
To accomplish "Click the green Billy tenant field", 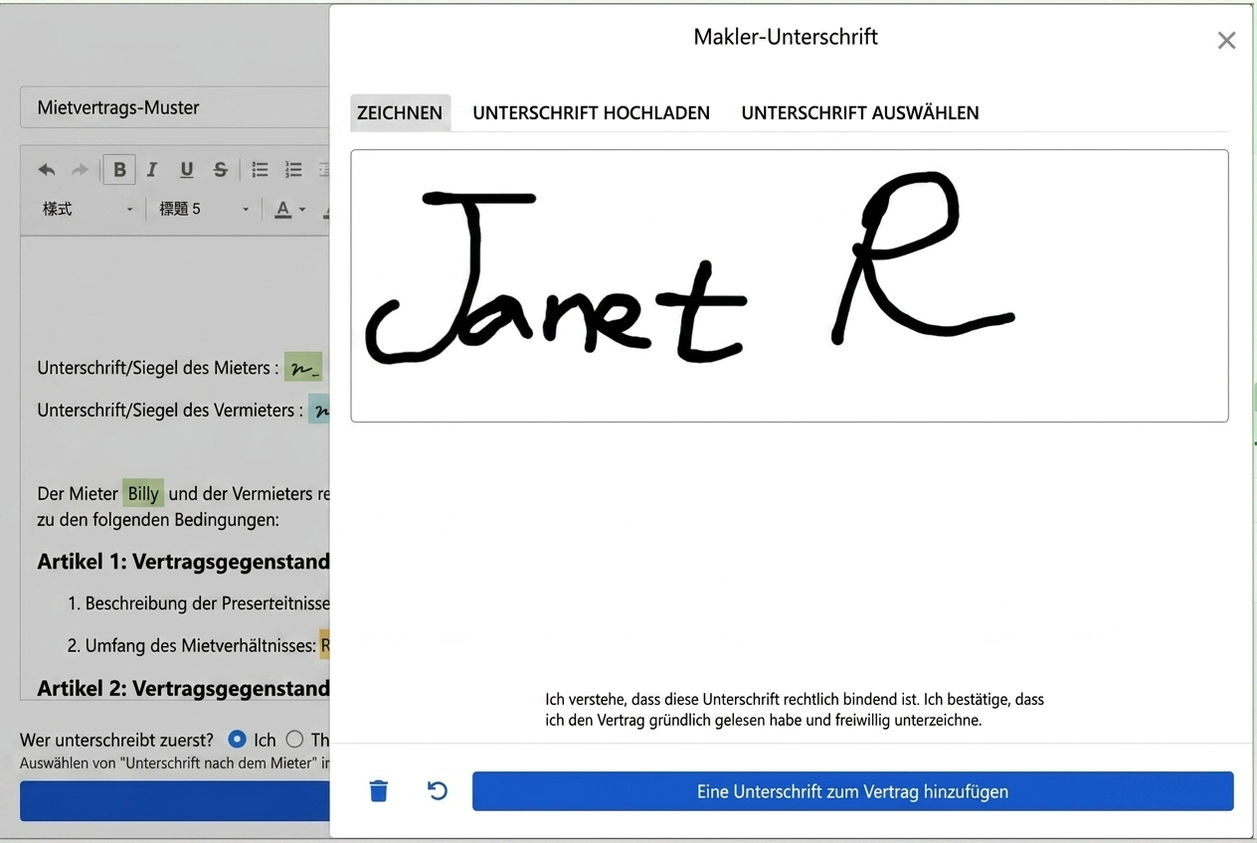I will click(143, 493).
